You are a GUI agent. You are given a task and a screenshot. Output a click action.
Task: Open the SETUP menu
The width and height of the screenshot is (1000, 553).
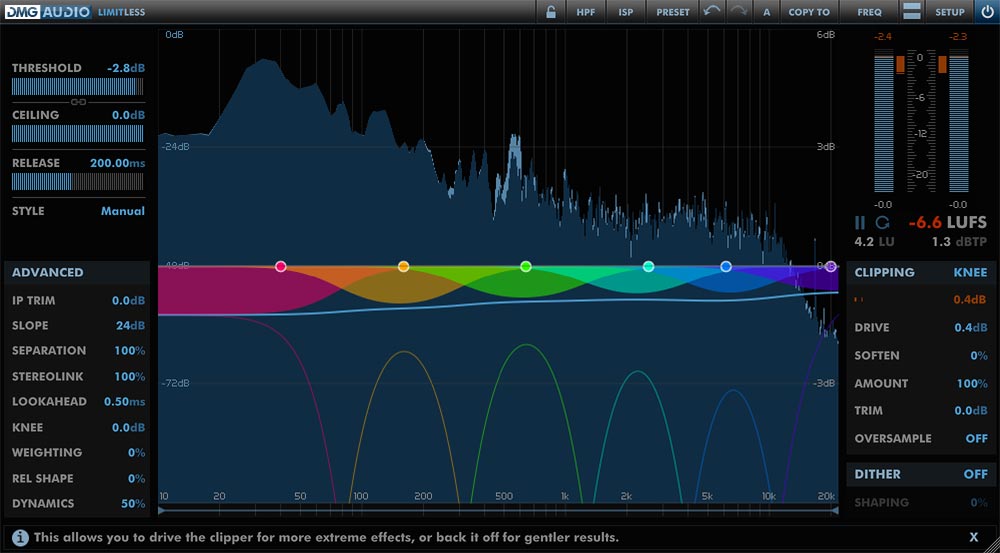pos(950,11)
